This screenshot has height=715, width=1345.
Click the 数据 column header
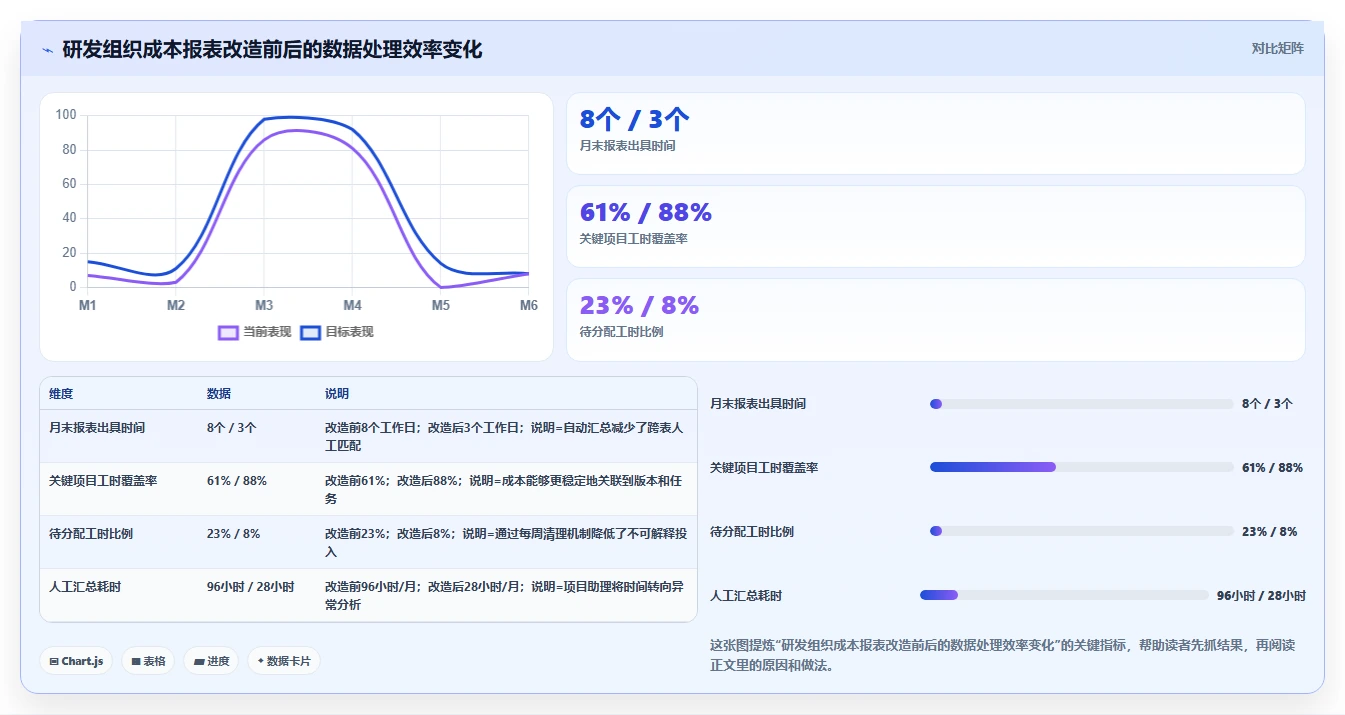pos(219,394)
